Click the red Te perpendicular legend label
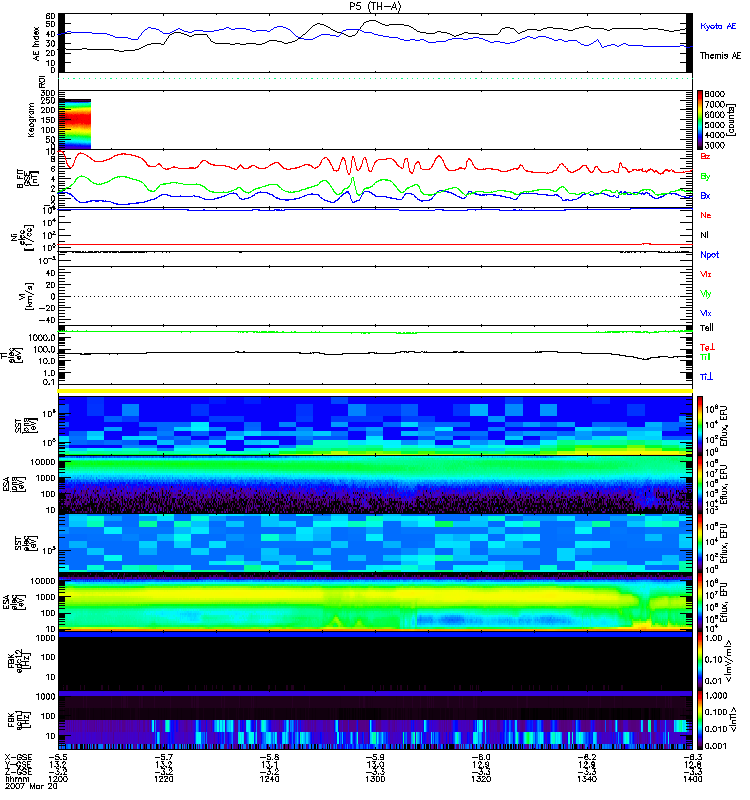 [707, 347]
